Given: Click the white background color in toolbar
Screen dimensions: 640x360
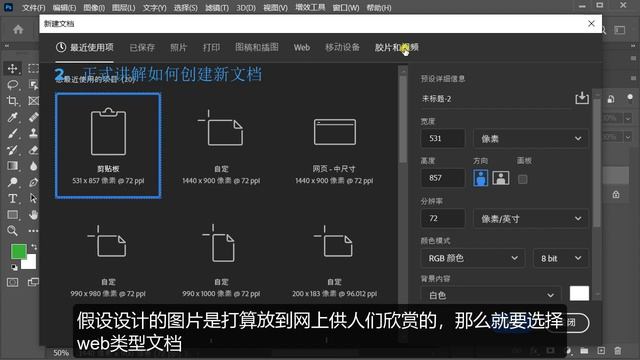Looking at the screenshot, I should point(31,264).
